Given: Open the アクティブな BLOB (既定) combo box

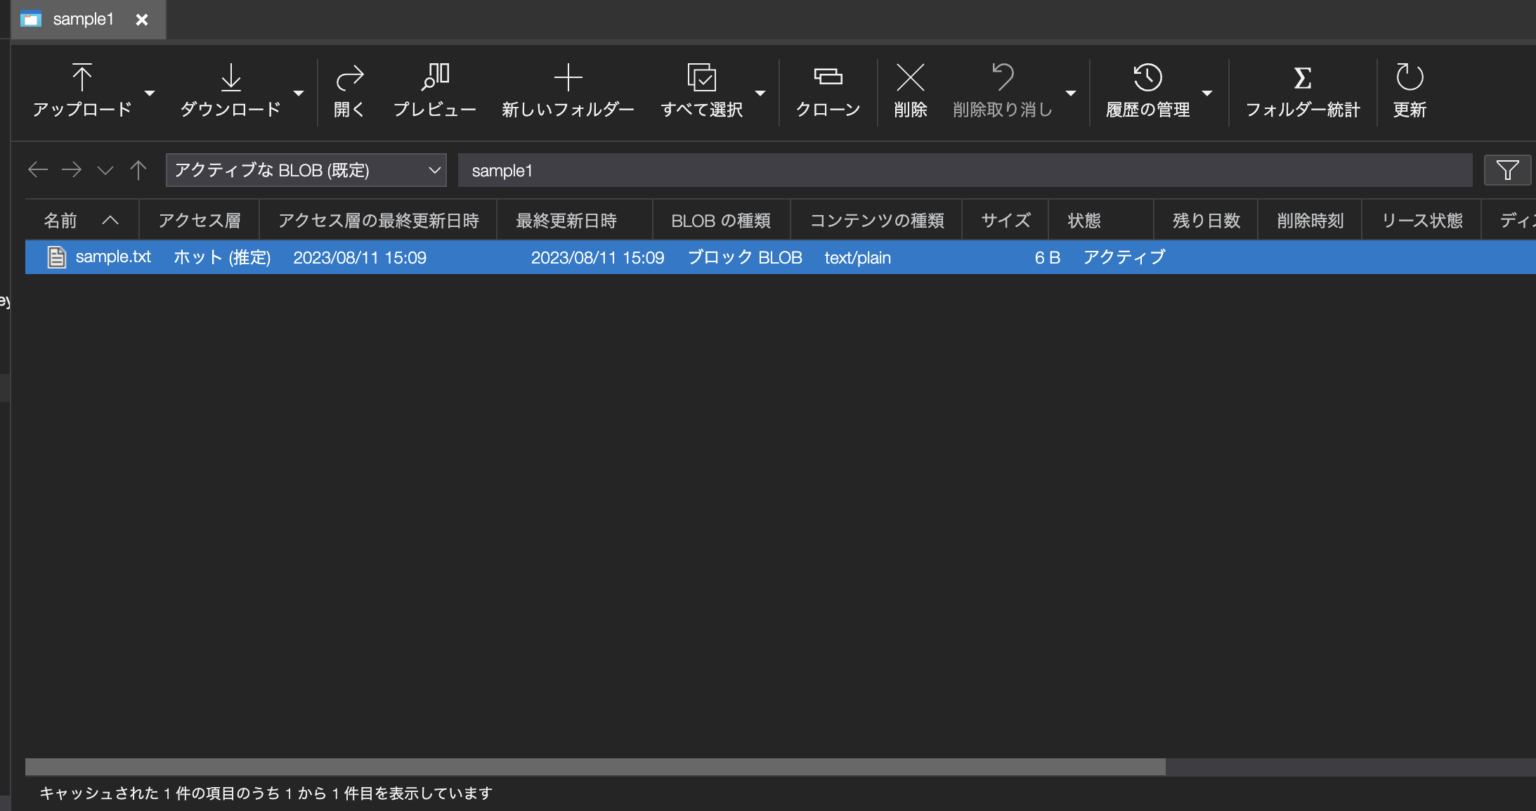Looking at the screenshot, I should [305, 170].
